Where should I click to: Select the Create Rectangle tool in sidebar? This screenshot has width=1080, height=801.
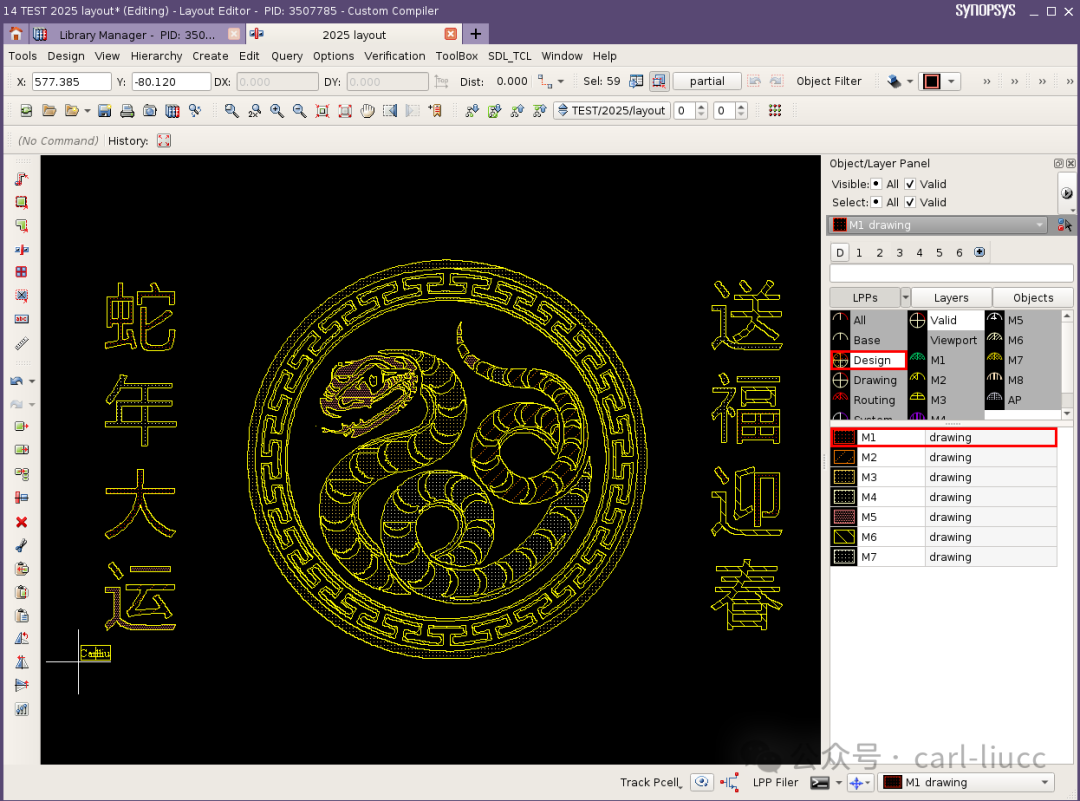coord(21,202)
